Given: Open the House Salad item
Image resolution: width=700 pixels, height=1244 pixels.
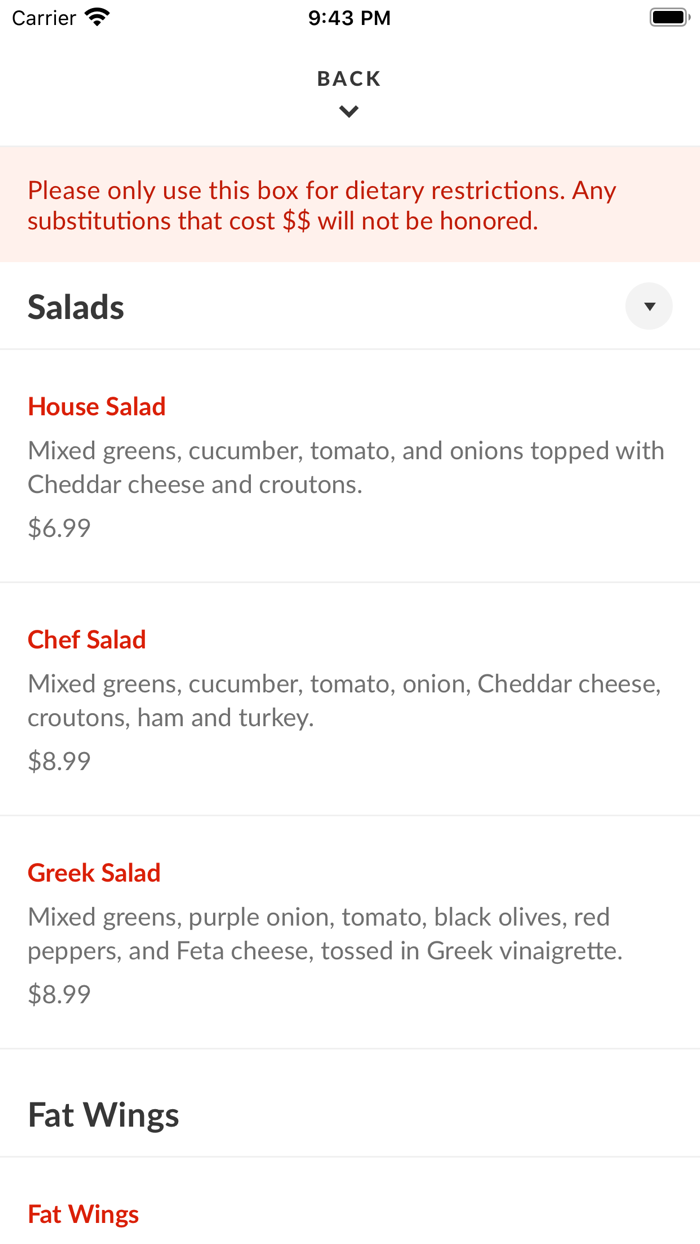Looking at the screenshot, I should [97, 407].
